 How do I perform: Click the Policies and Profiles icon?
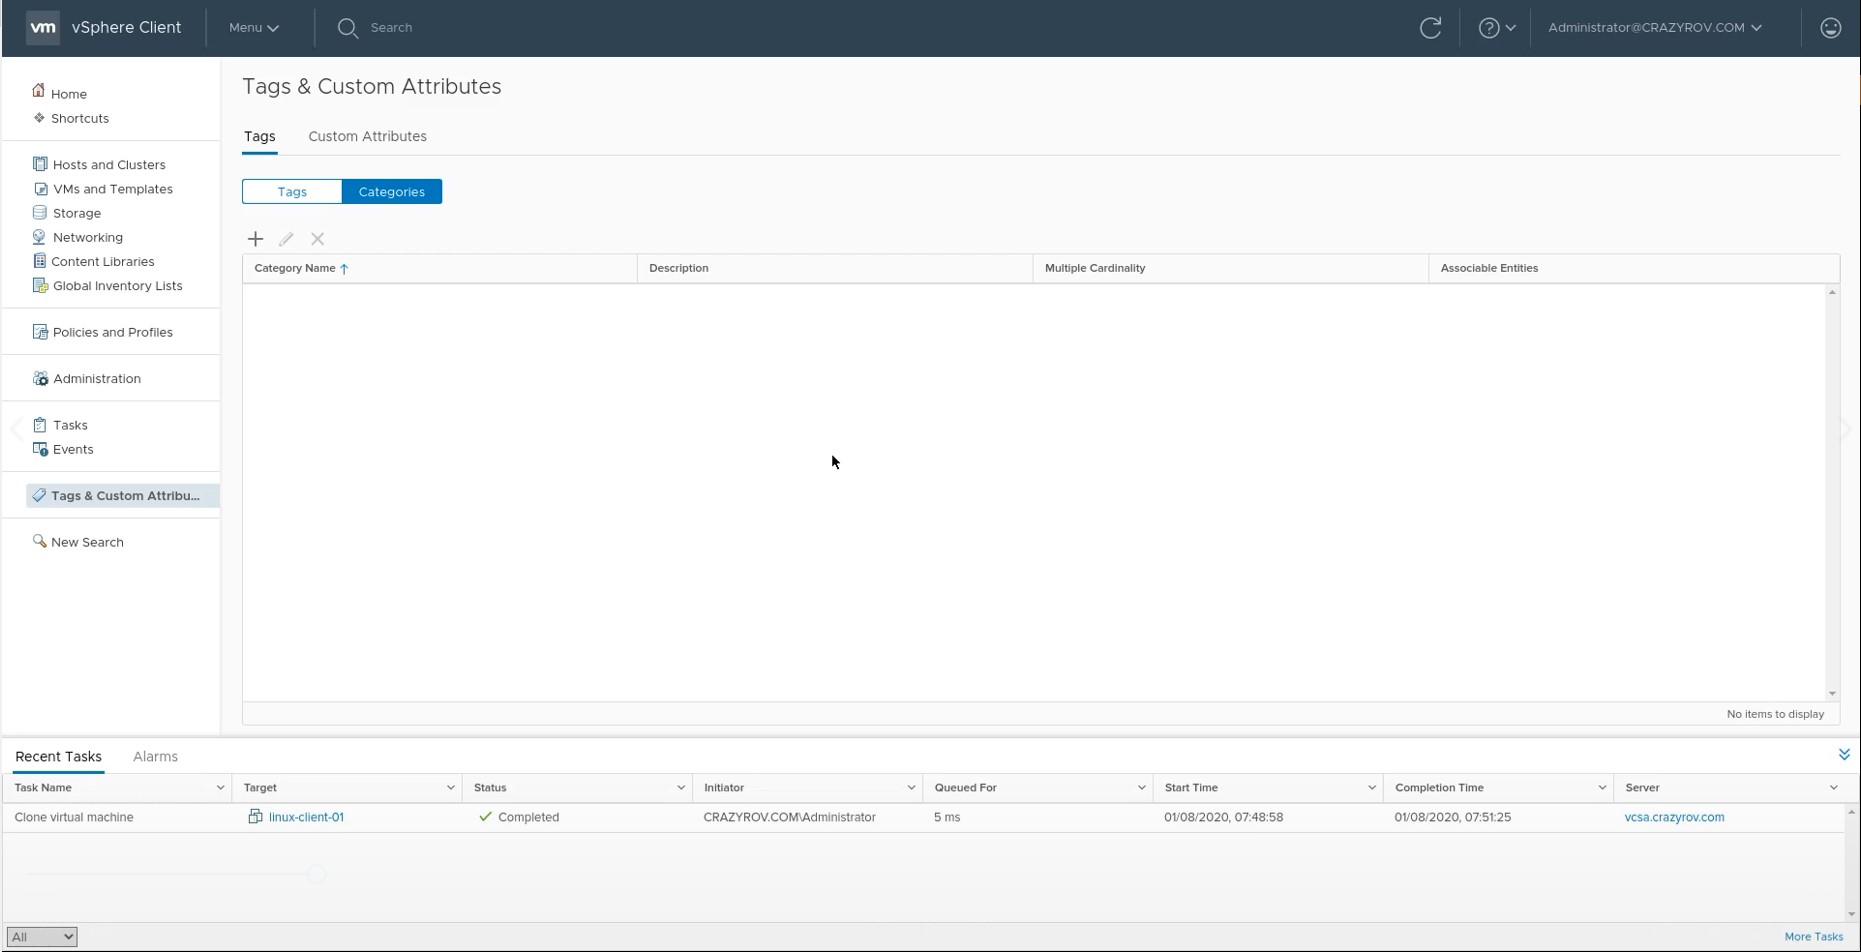pos(40,331)
